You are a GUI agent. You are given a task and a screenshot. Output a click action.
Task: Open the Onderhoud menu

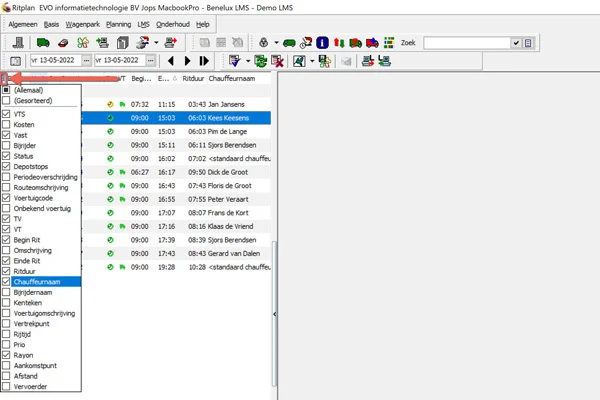pyautogui.click(x=172, y=22)
